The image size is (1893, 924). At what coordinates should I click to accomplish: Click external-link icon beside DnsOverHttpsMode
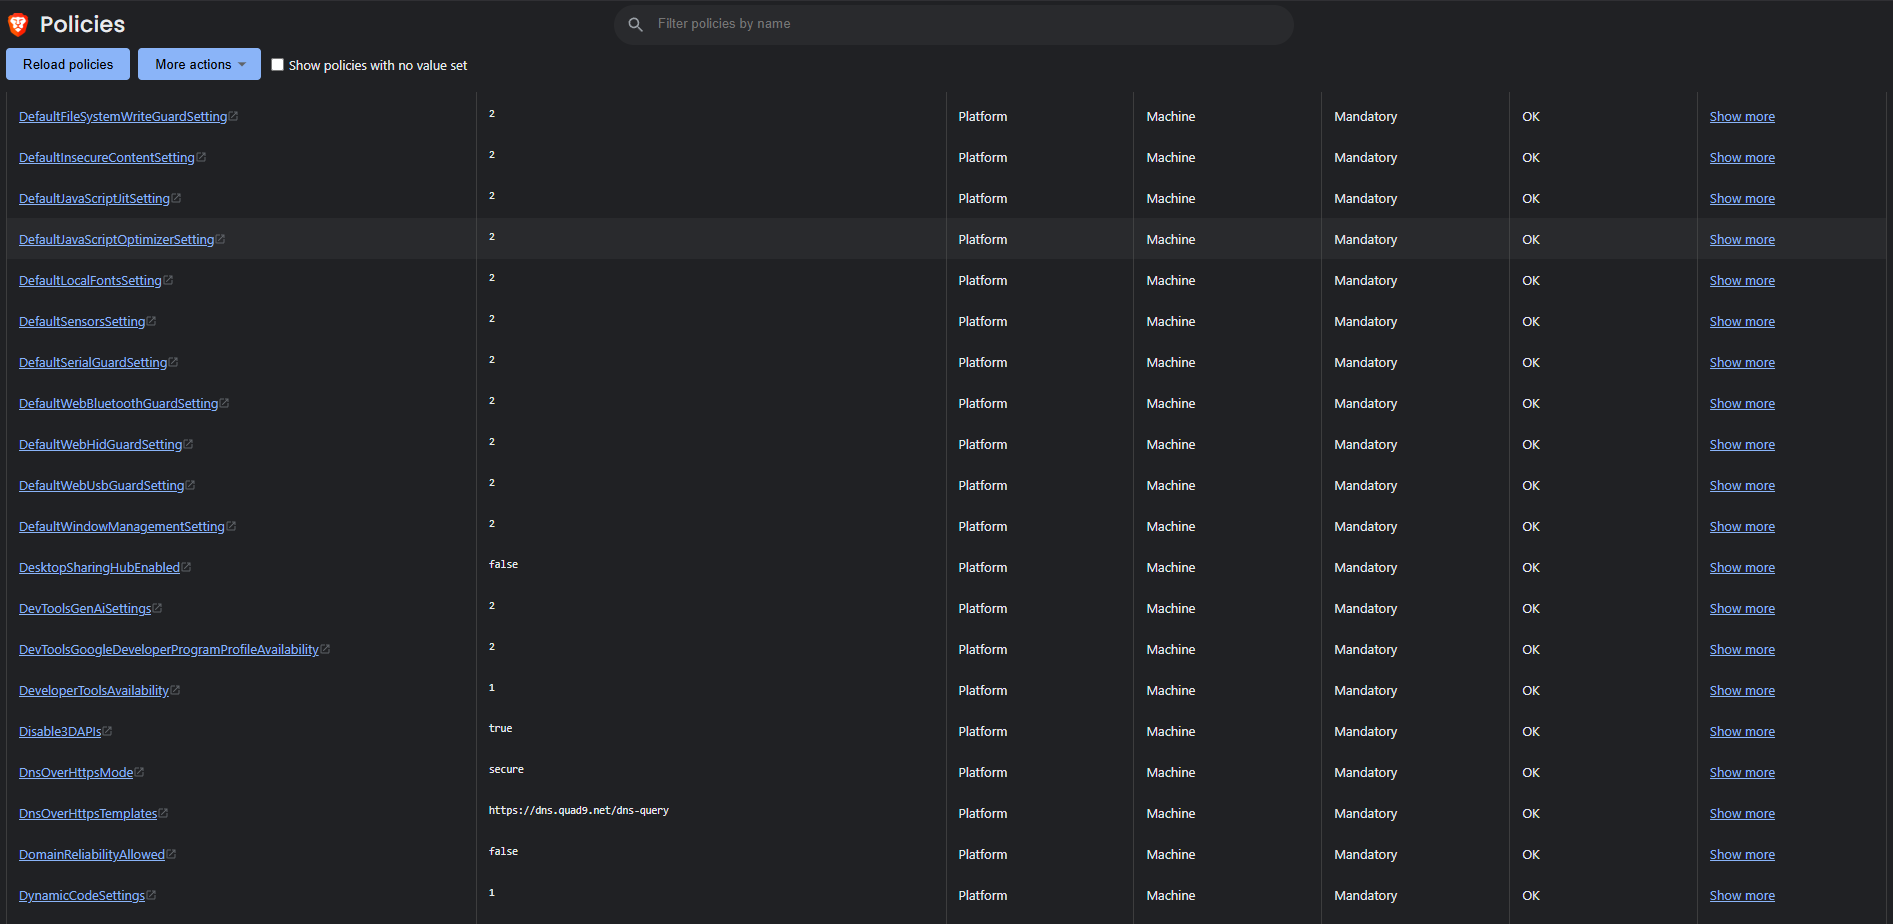tap(139, 773)
